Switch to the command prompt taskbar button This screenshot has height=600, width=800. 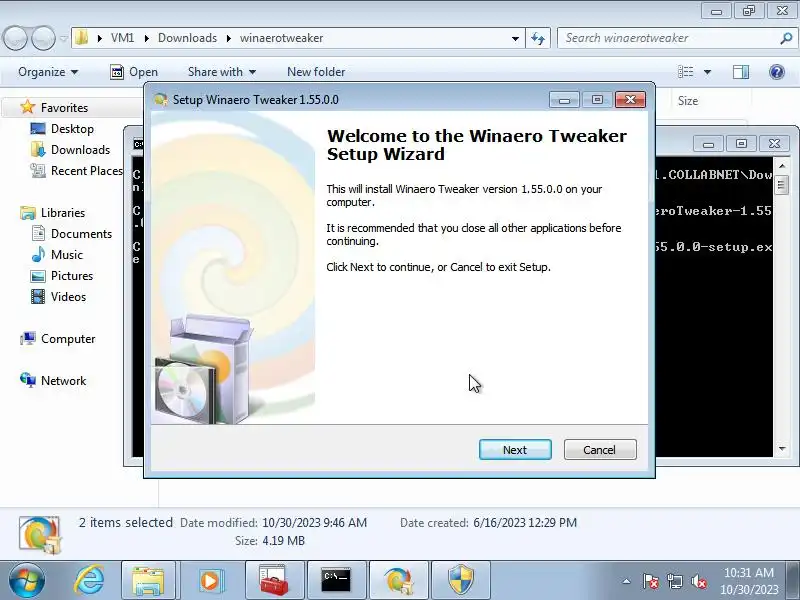[336, 581]
